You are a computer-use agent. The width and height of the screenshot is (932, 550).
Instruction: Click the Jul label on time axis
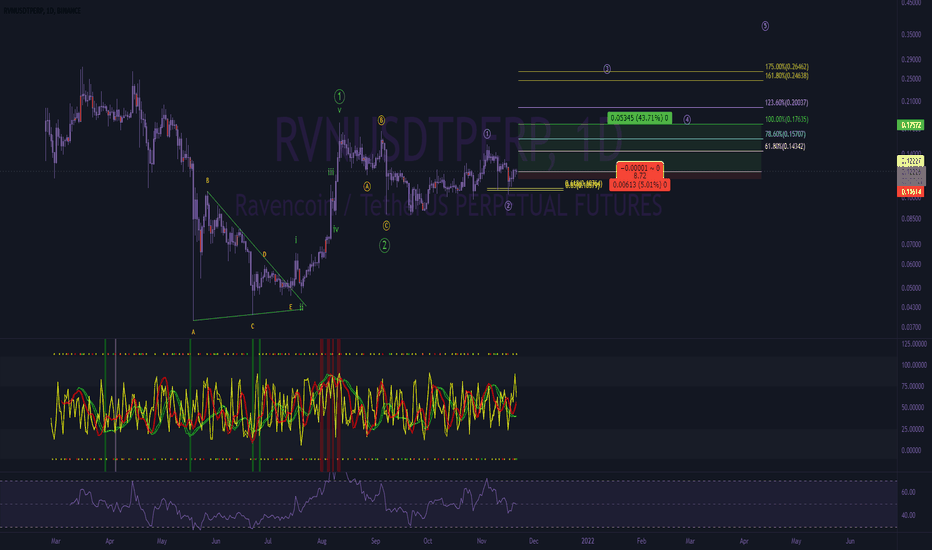coord(268,541)
